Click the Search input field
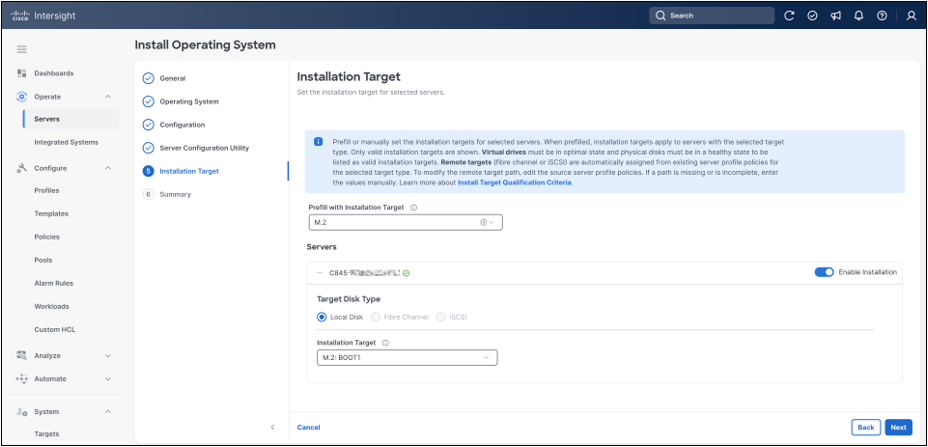 click(x=711, y=16)
